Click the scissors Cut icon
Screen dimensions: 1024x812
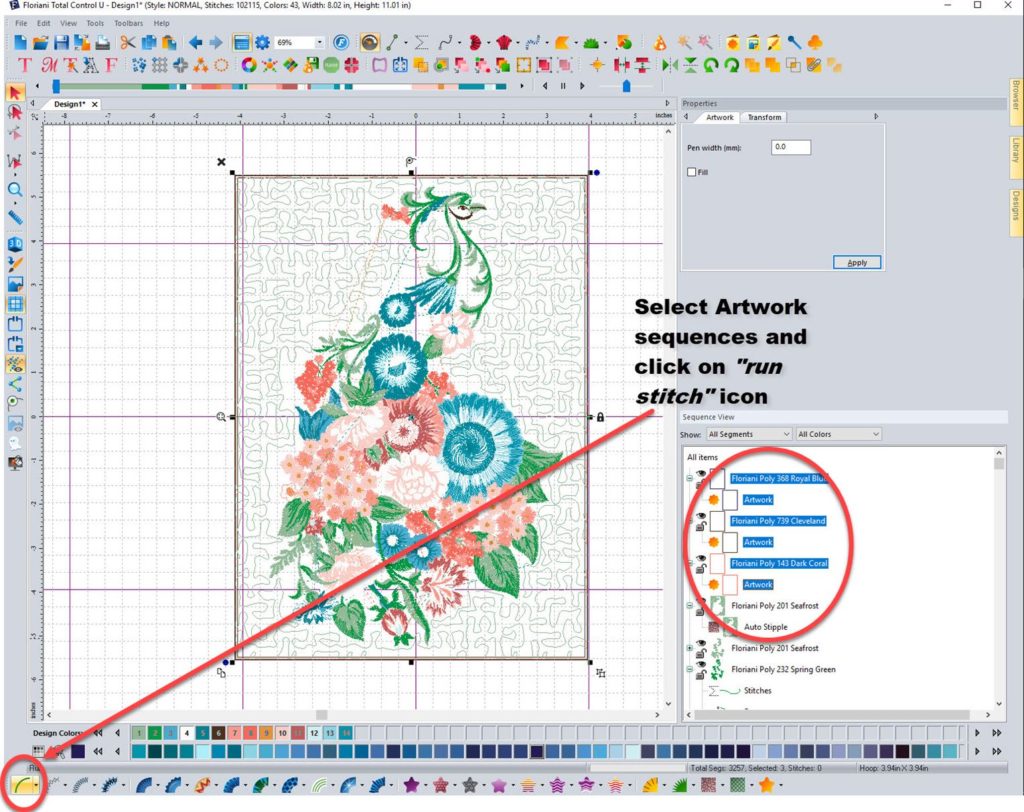coord(127,42)
